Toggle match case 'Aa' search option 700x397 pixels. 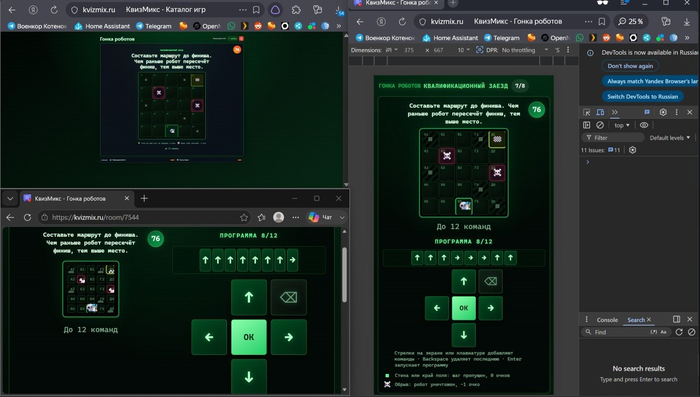pos(663,332)
